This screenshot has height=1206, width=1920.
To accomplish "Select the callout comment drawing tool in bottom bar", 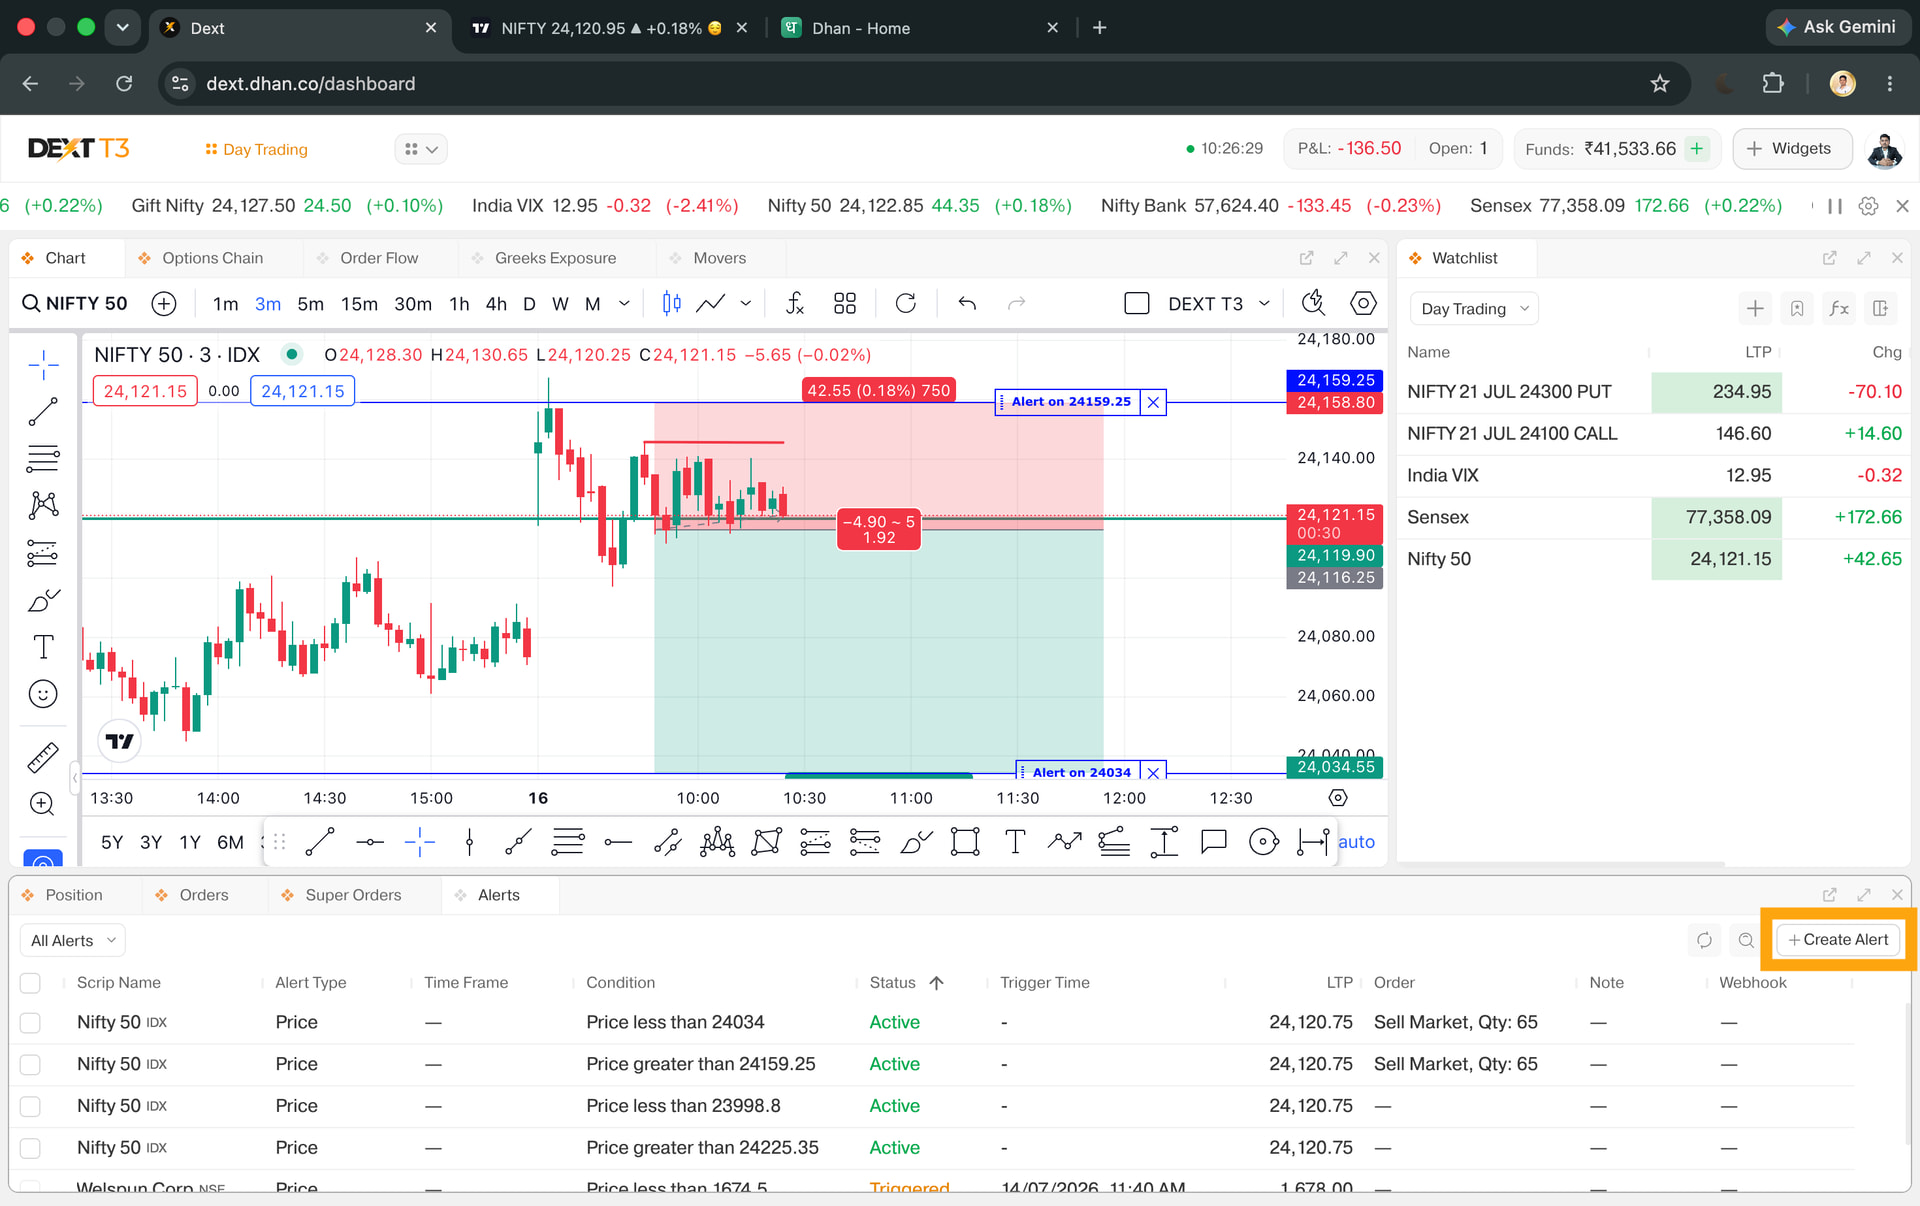I will point(1213,842).
